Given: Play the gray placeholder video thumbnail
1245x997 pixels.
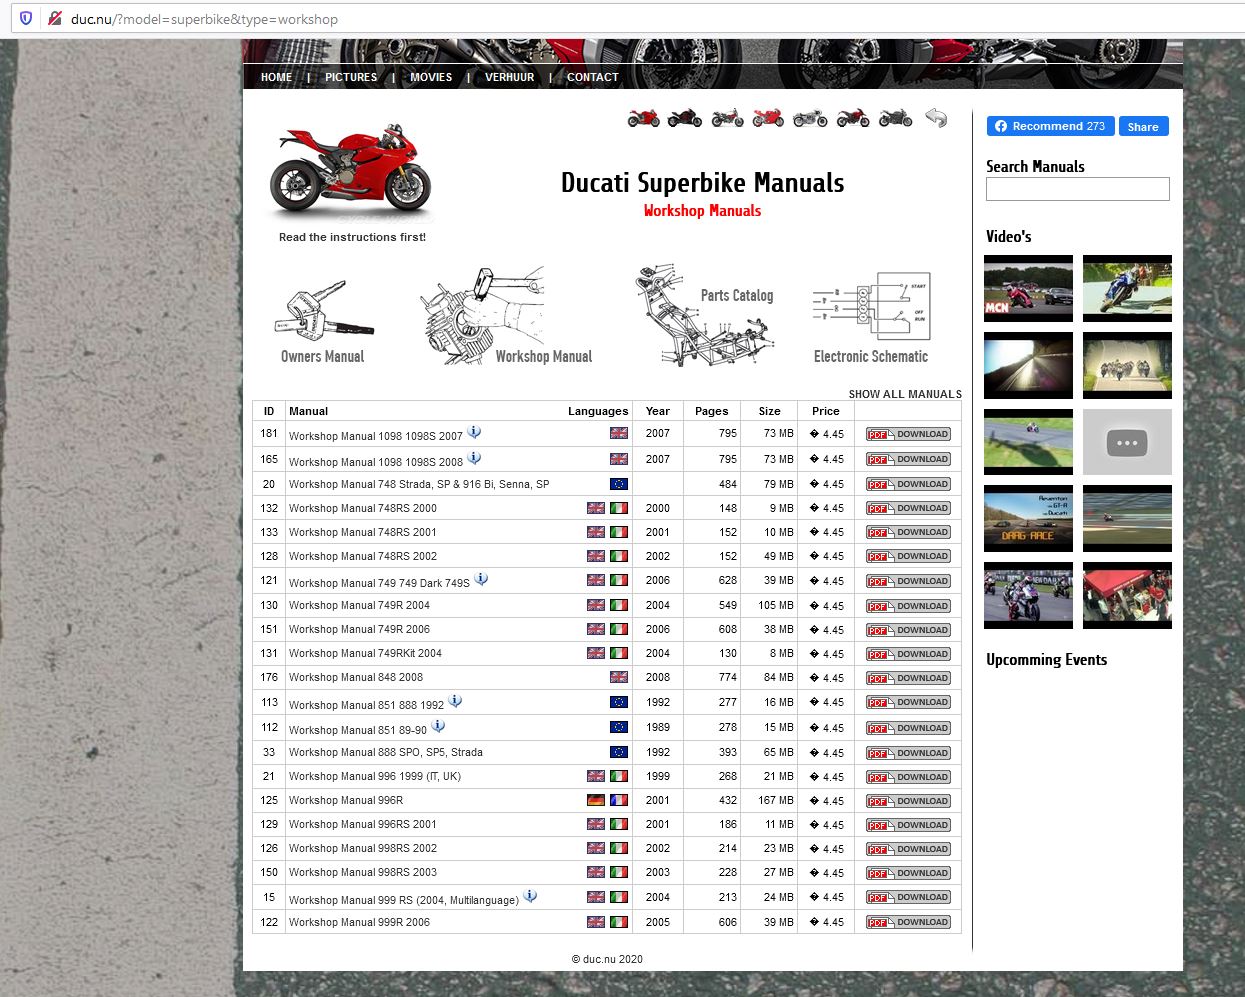Looking at the screenshot, I should pyautogui.click(x=1127, y=442).
